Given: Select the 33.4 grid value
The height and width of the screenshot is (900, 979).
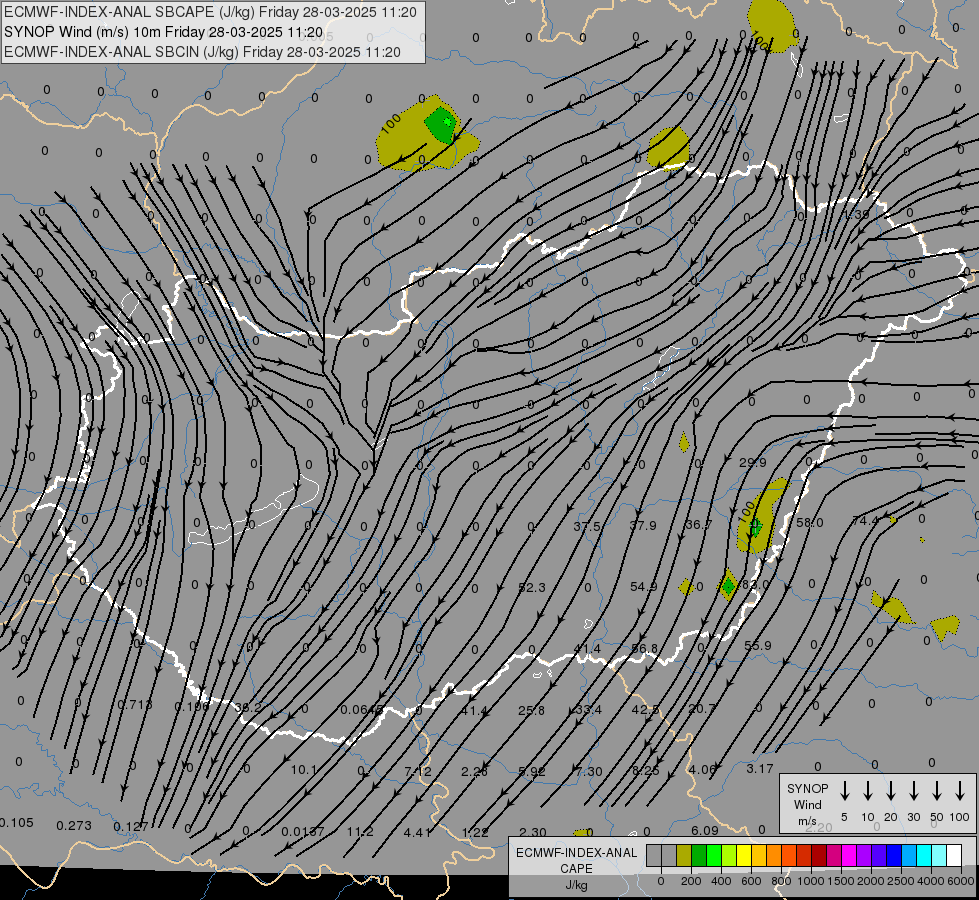Looking at the screenshot, I should 588,710.
